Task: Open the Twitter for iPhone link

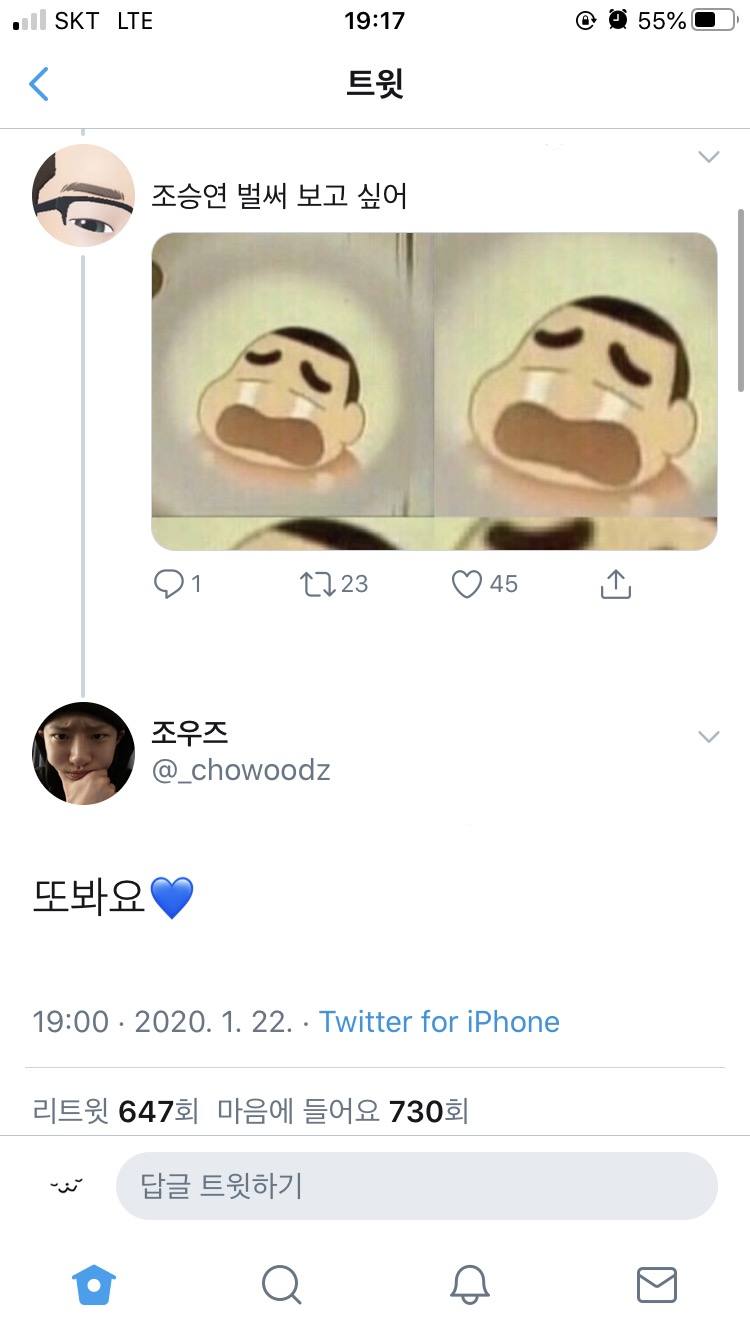Action: pyautogui.click(x=438, y=1022)
